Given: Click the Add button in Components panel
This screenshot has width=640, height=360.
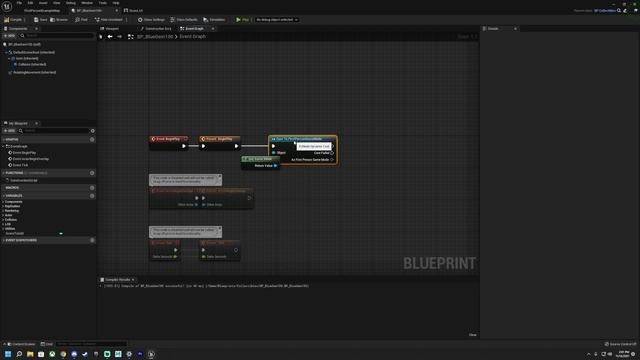Looking at the screenshot, I should pyautogui.click(x=9, y=36).
